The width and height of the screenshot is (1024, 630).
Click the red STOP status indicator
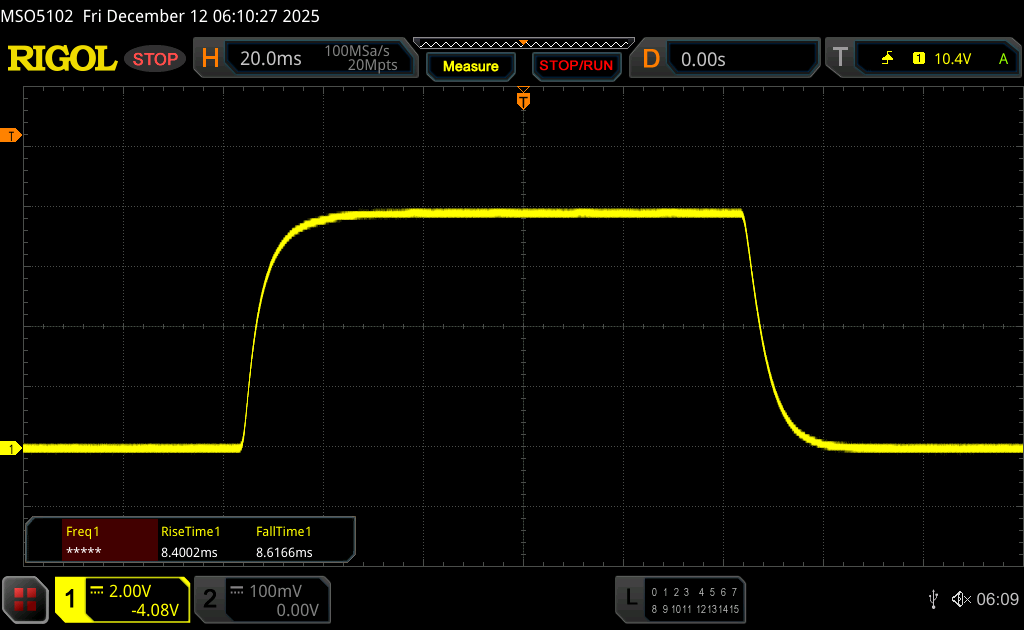(x=156, y=59)
